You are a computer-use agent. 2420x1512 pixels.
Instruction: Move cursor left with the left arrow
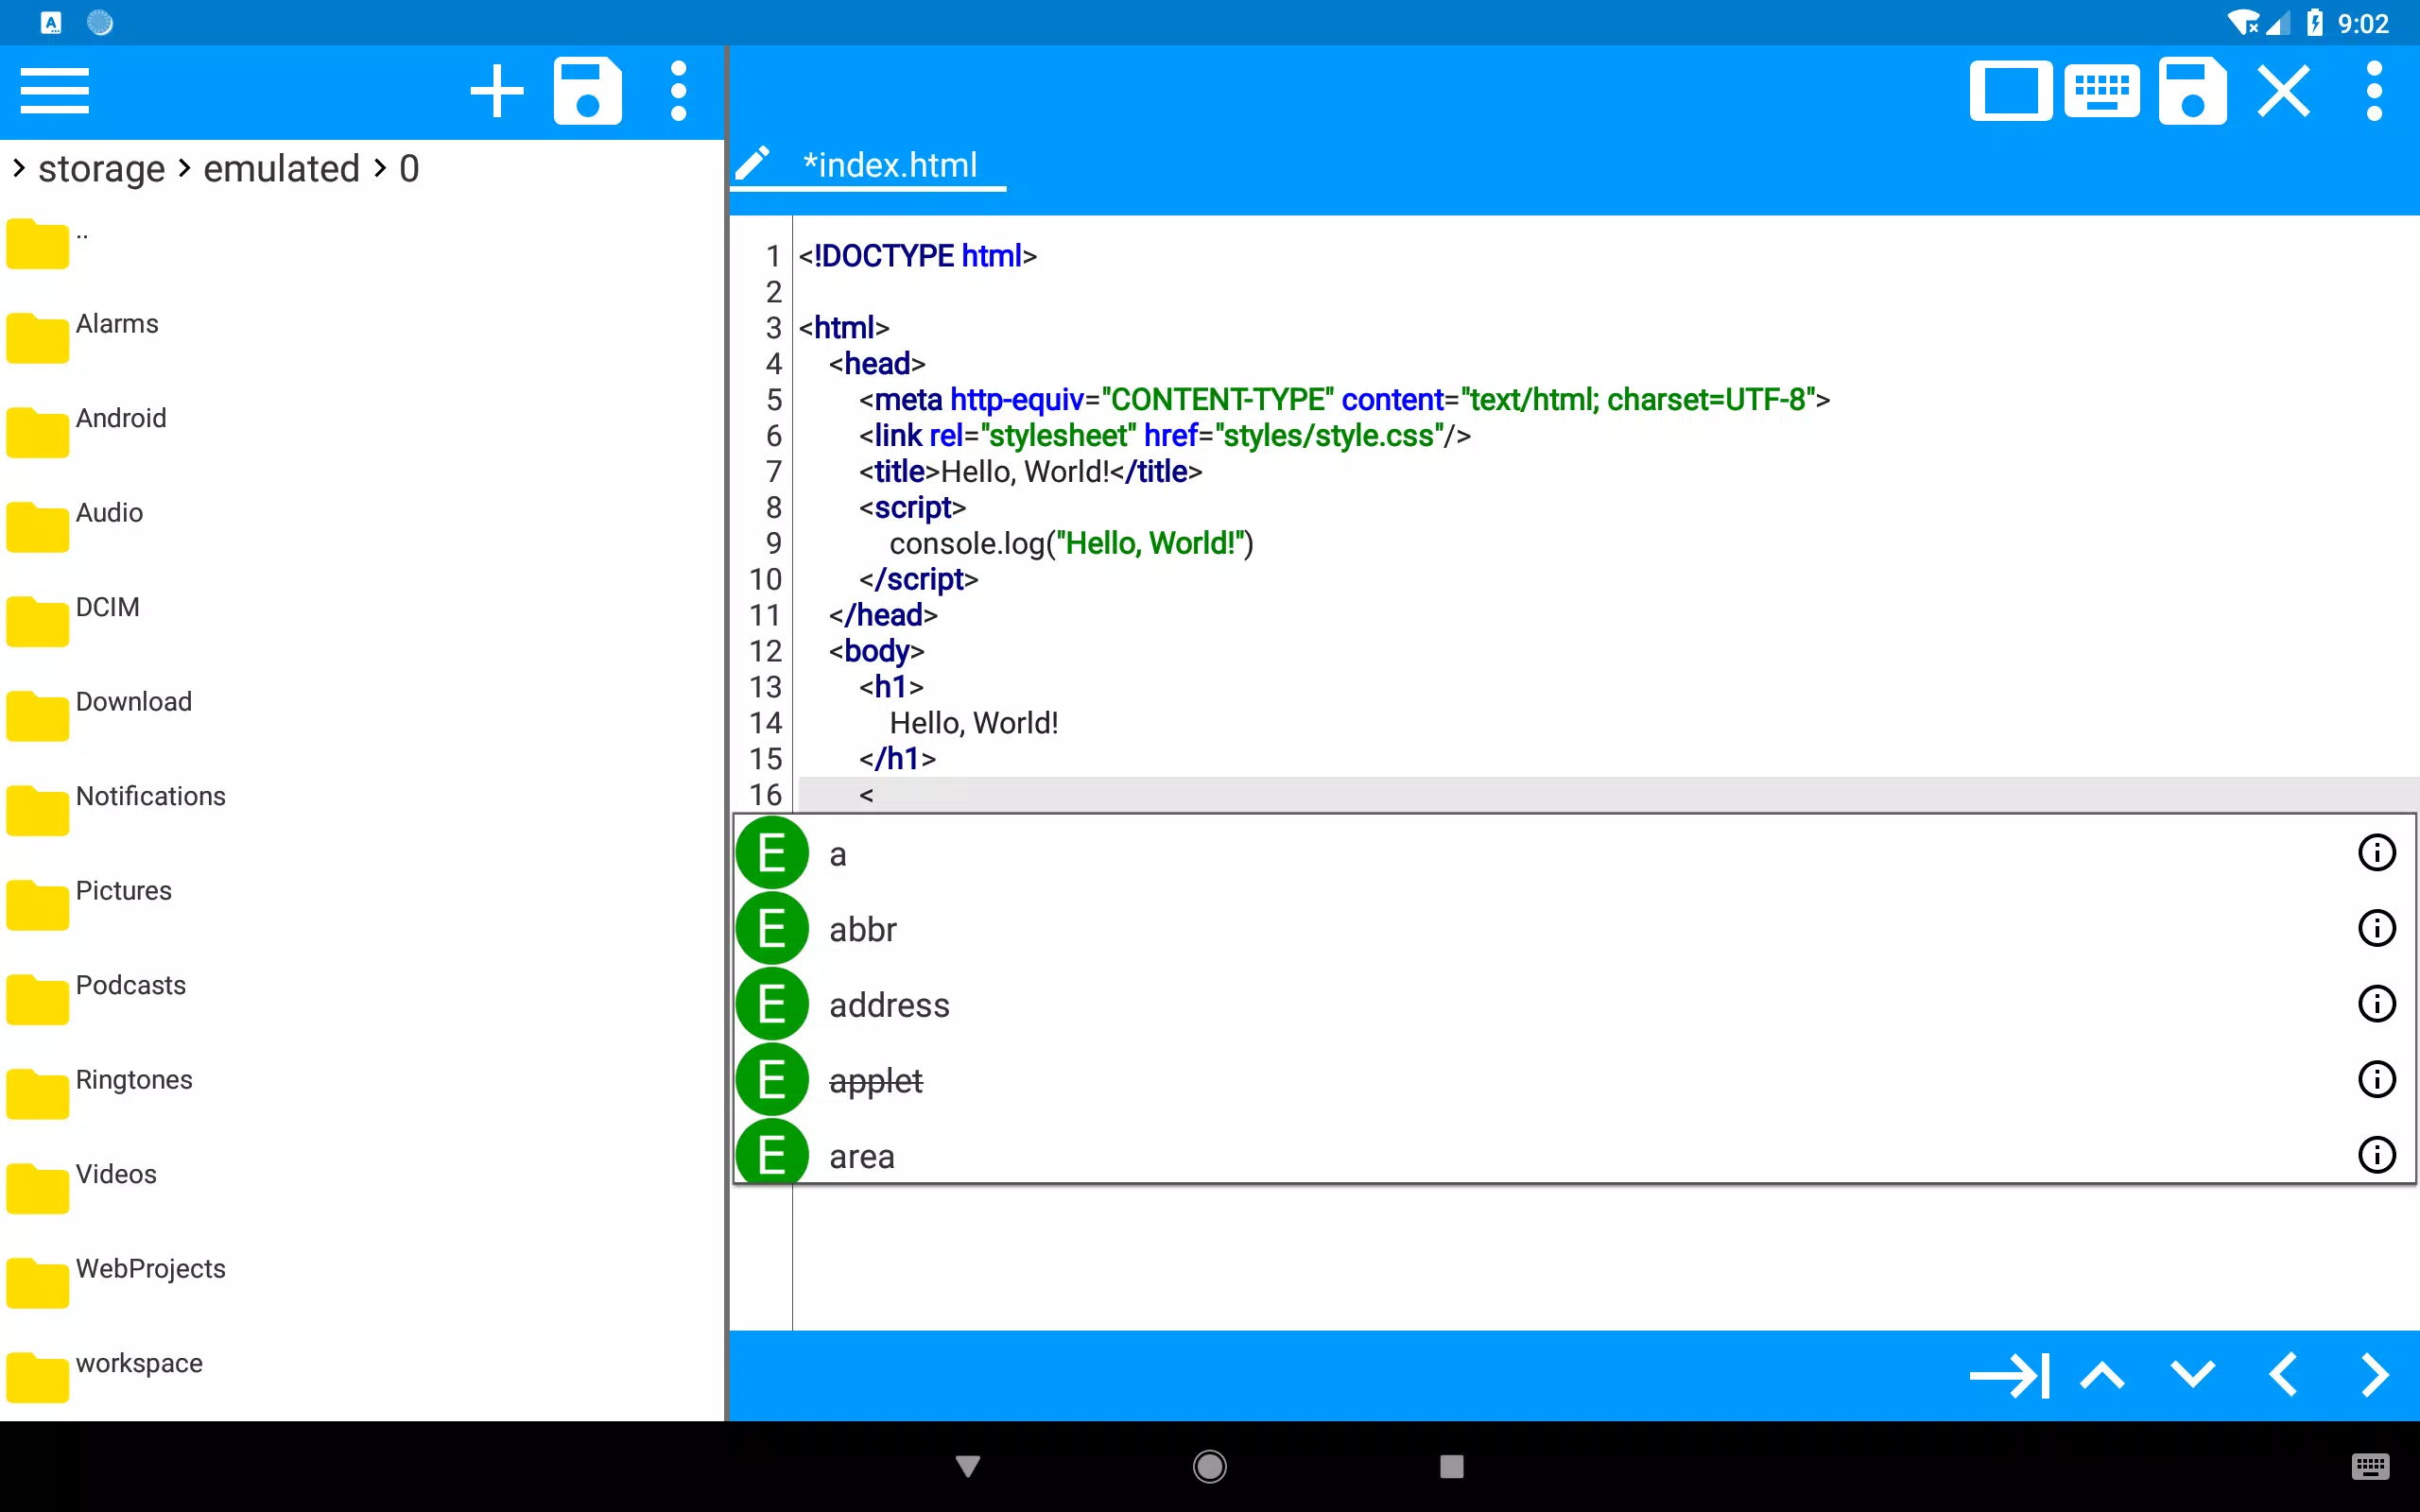click(2283, 1376)
